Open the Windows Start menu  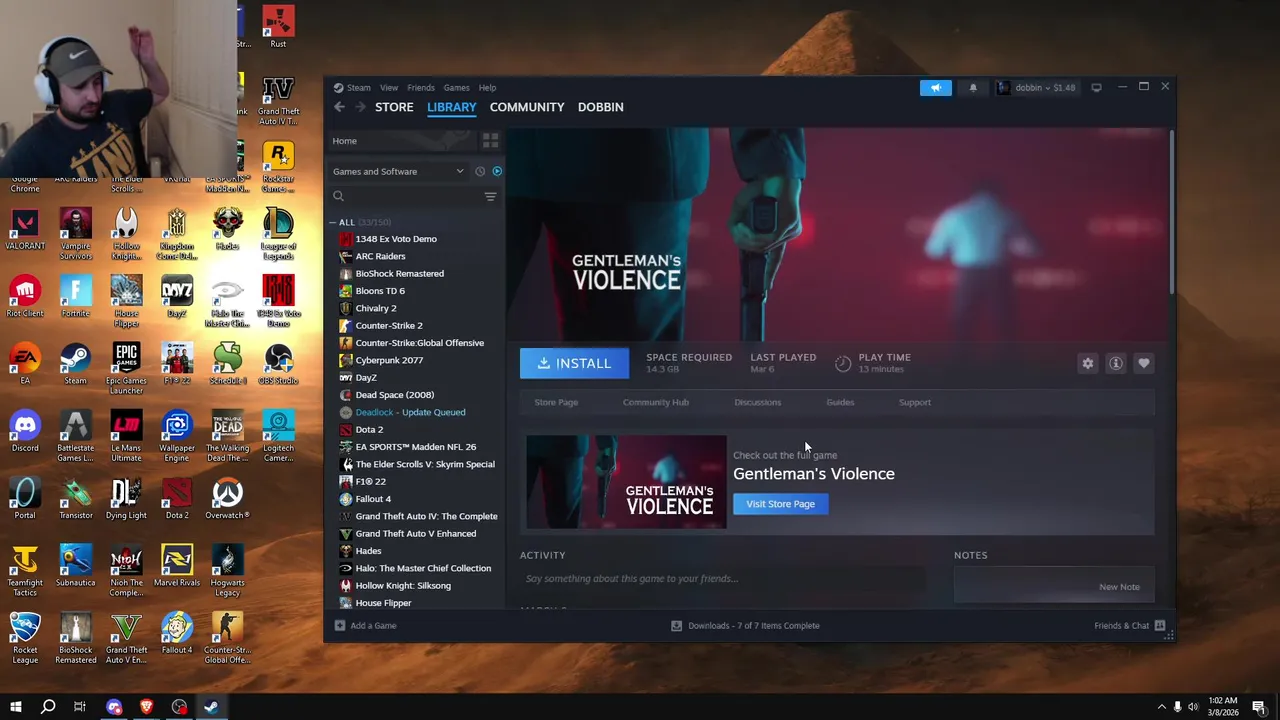[16, 707]
